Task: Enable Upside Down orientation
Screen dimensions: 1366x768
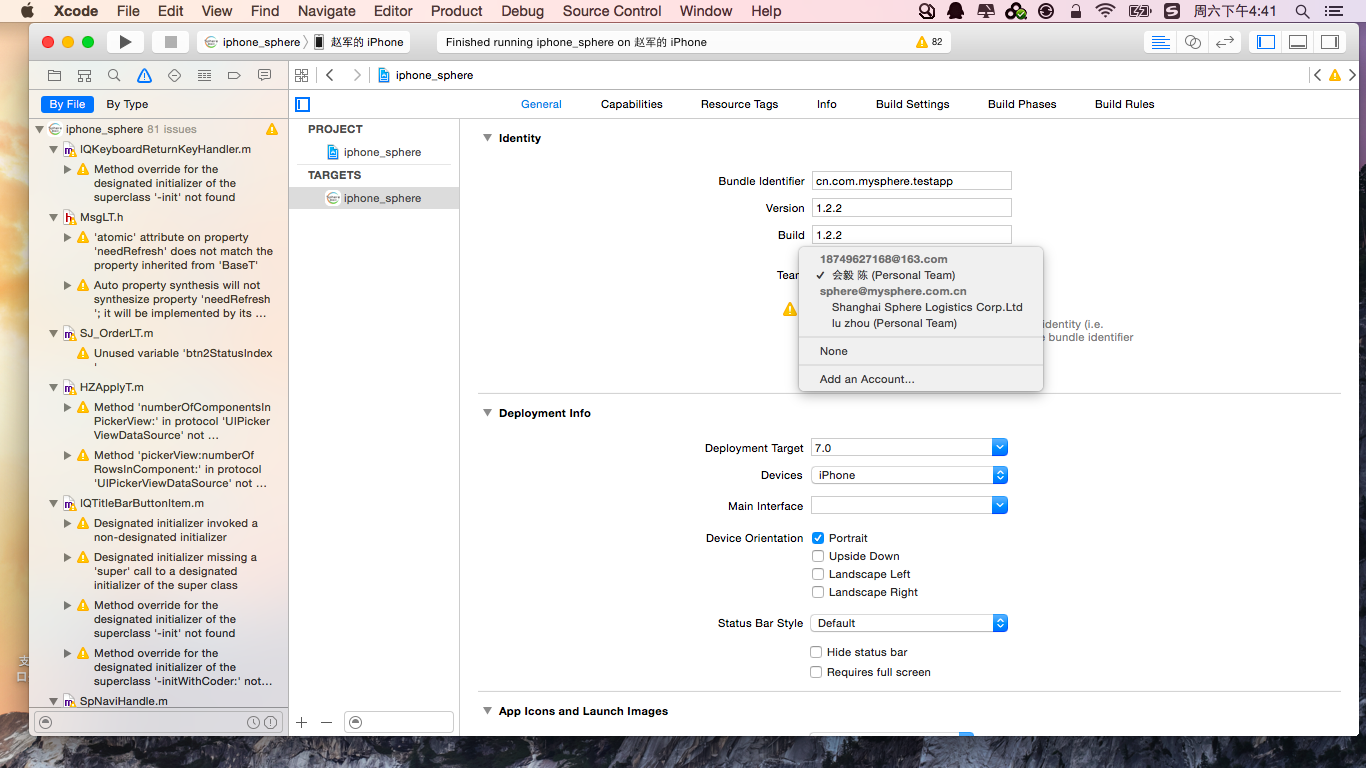Action: pyautogui.click(x=818, y=556)
